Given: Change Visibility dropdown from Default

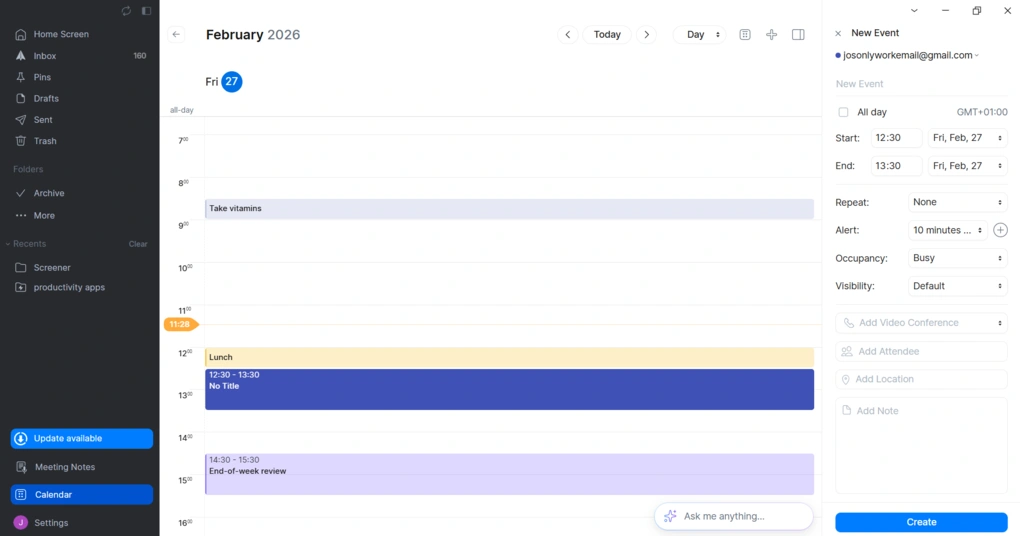Looking at the screenshot, I should [x=957, y=286].
